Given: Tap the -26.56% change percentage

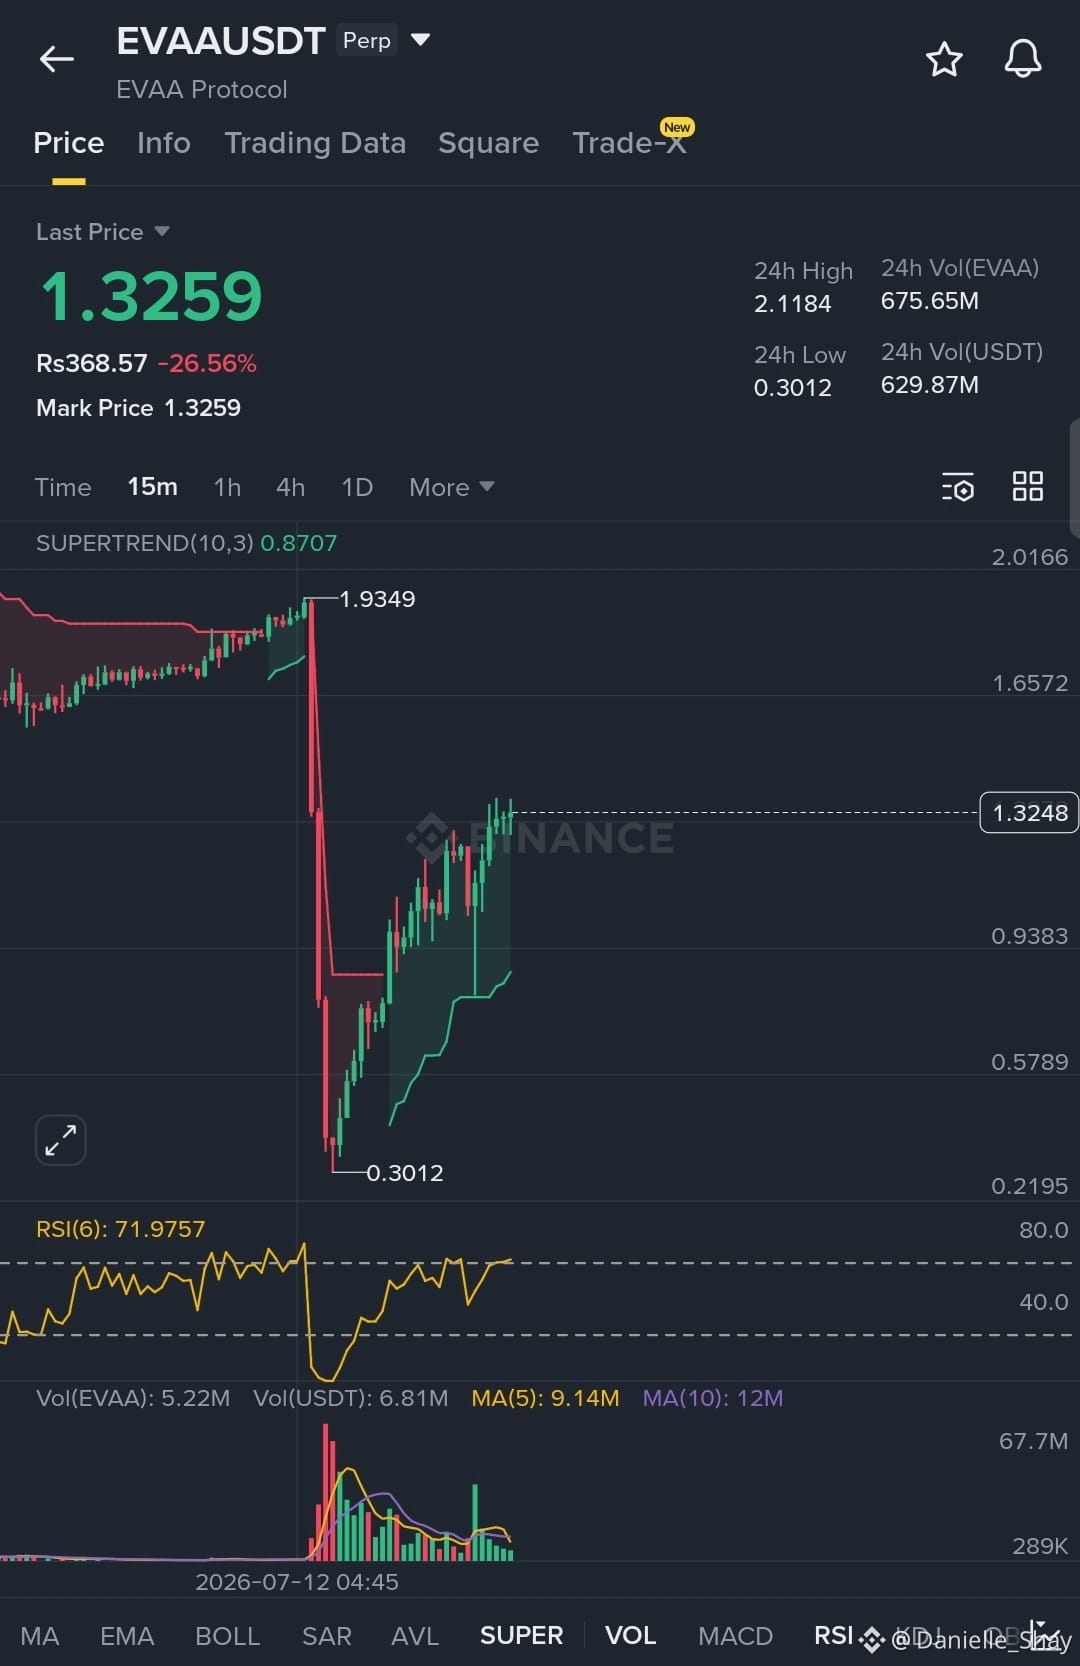Looking at the screenshot, I should [x=207, y=363].
